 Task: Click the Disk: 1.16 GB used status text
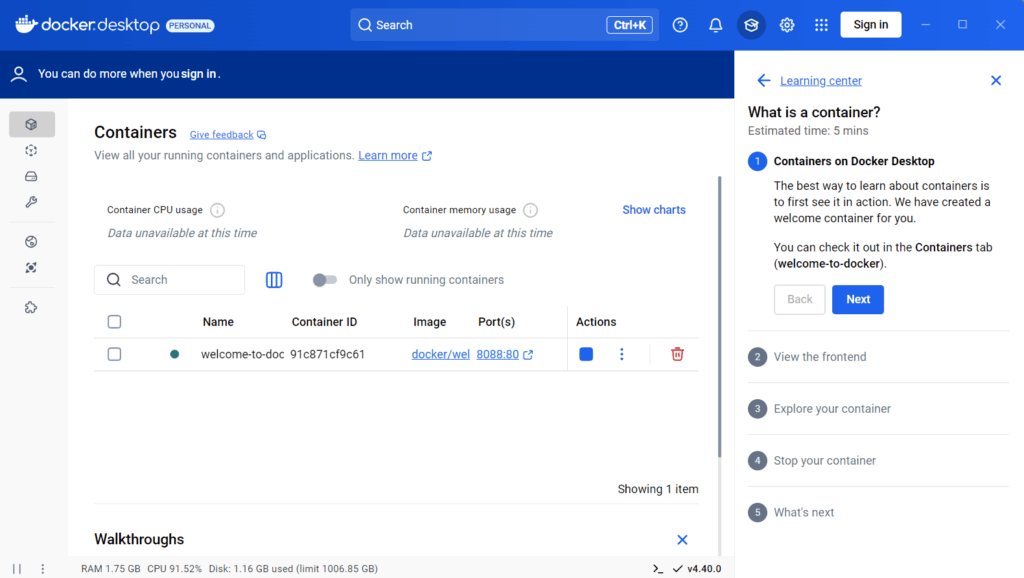pyautogui.click(x=293, y=569)
